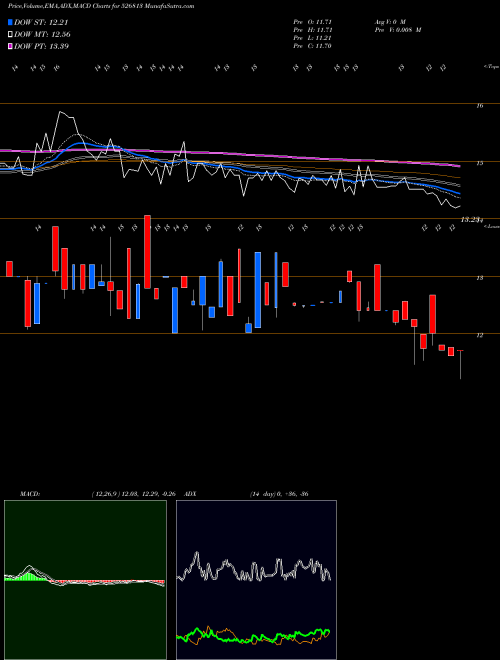Click the blue DOW ST legend swatch
500x660 pixels.
click(10, 22)
